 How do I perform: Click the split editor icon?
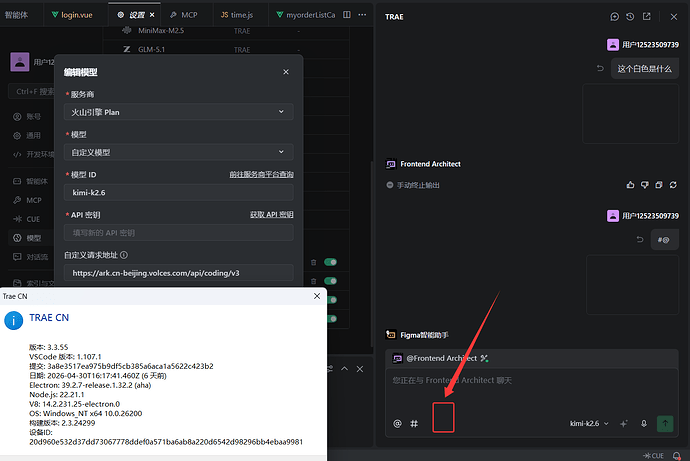coord(347,15)
